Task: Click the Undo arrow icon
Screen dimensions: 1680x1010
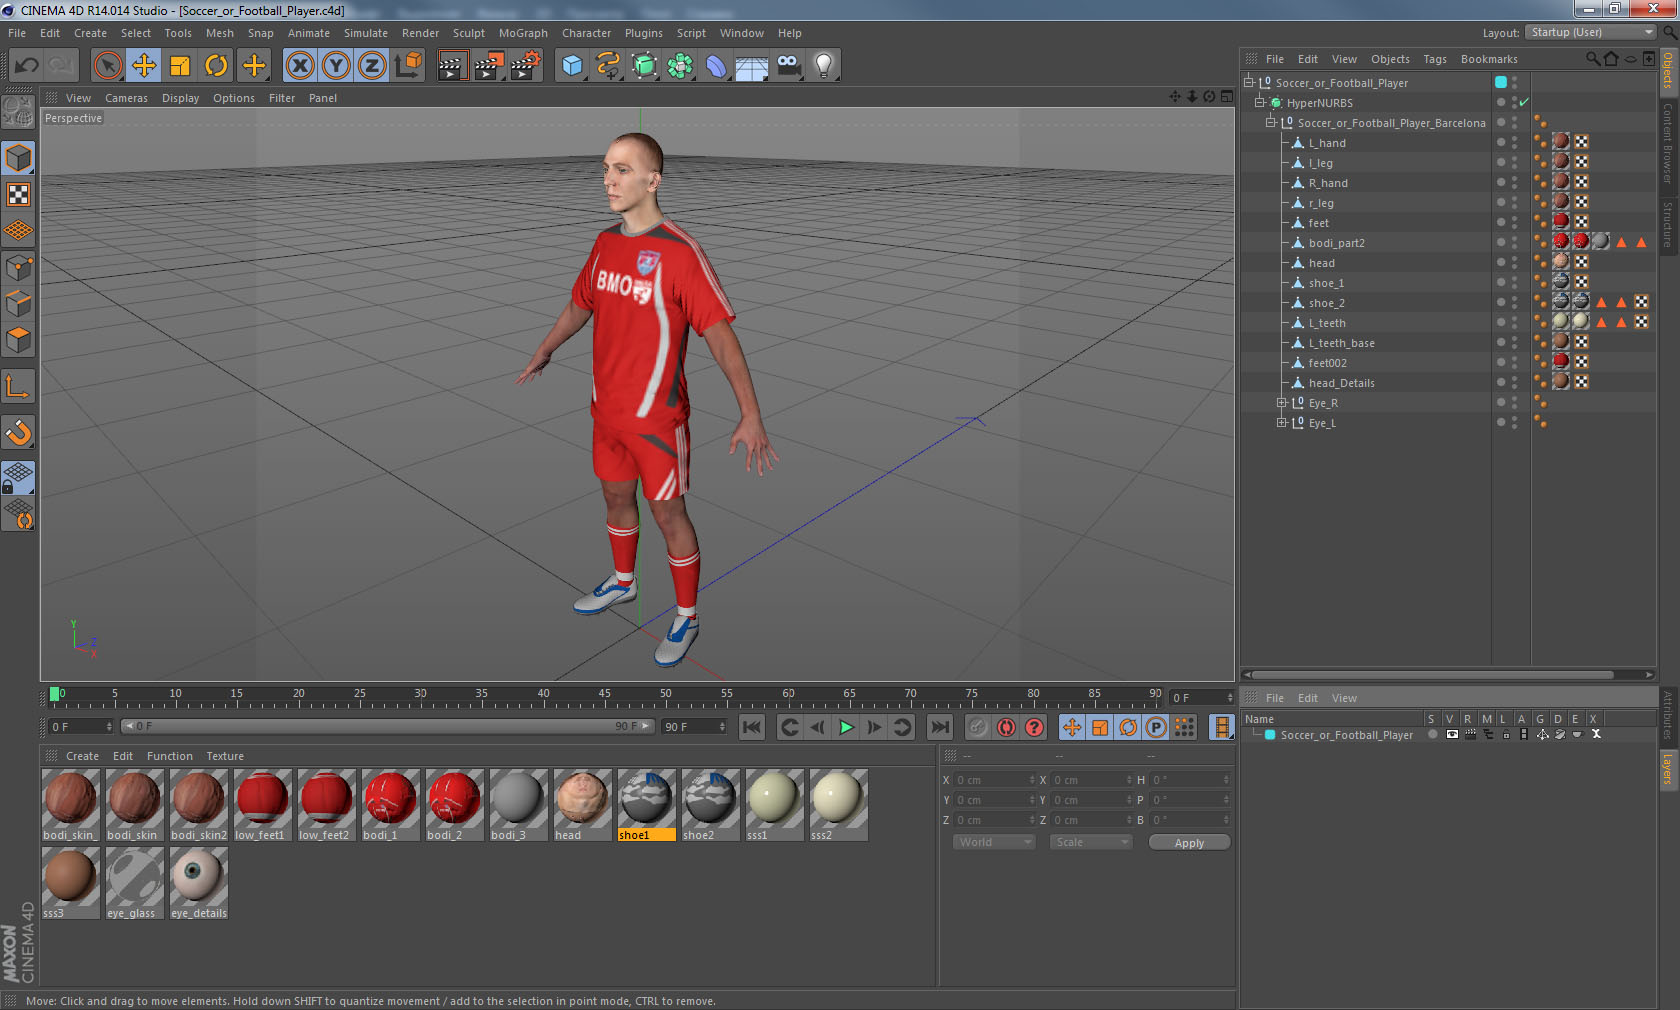Action: pyautogui.click(x=26, y=66)
